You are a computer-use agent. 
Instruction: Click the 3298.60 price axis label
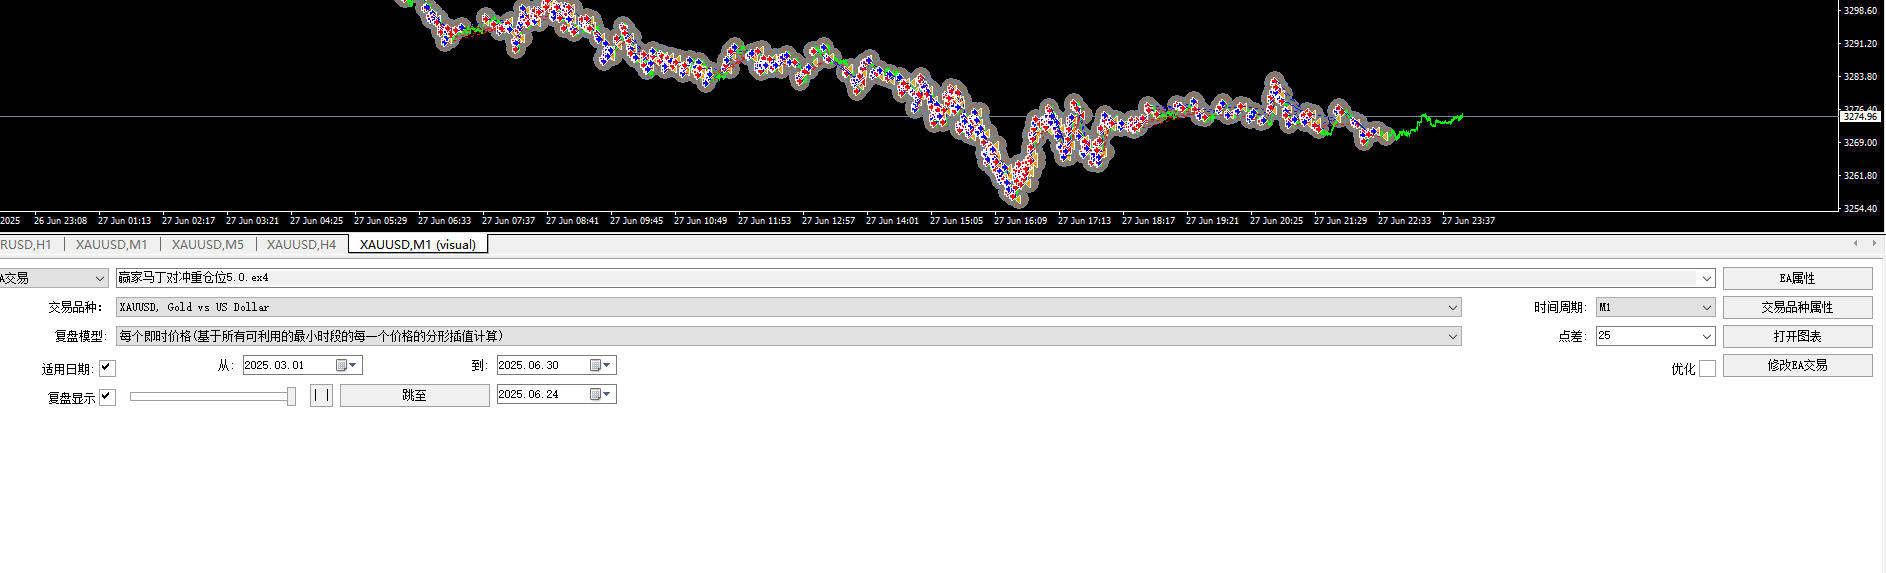click(1860, 10)
